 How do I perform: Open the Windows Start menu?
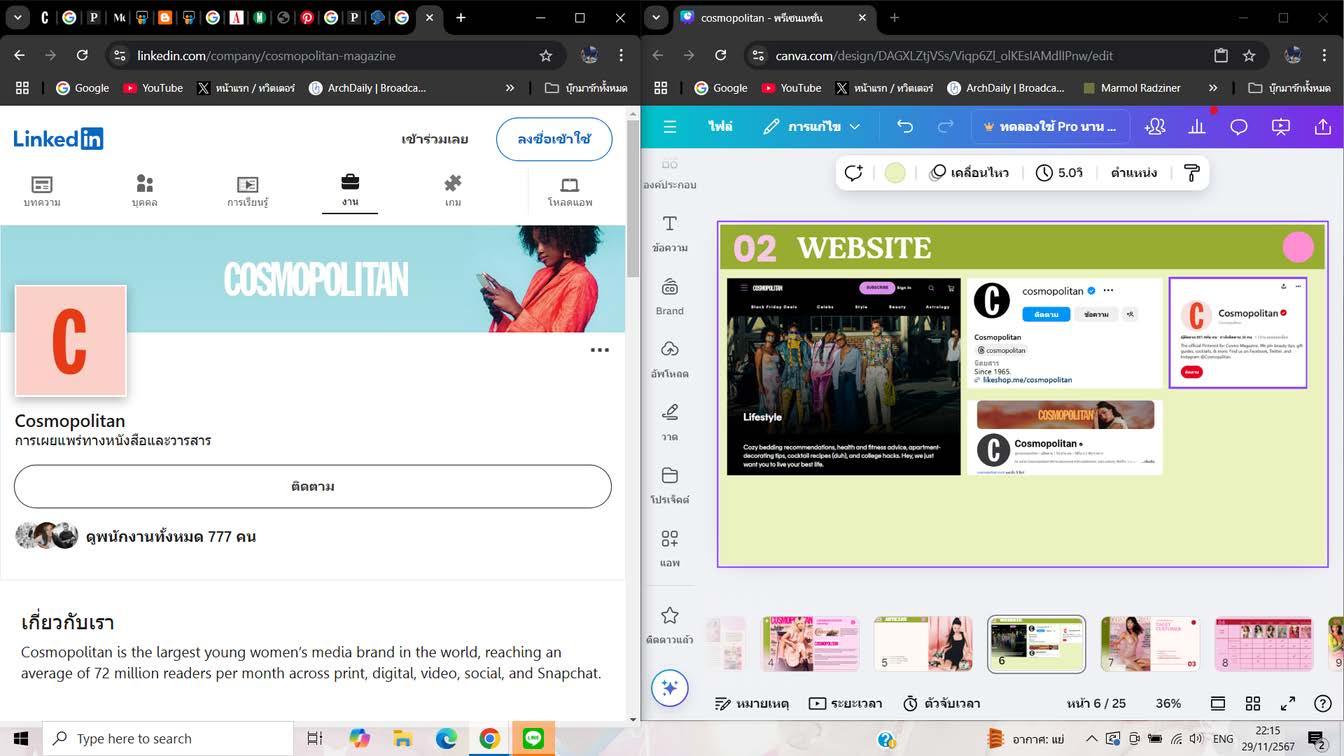click(x=21, y=739)
